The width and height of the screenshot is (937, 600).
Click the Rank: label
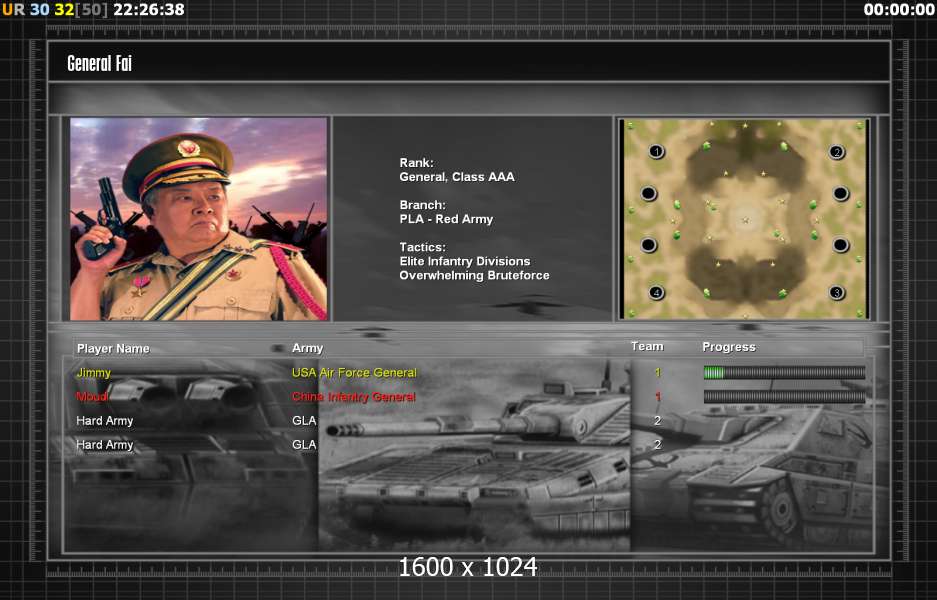(x=417, y=163)
